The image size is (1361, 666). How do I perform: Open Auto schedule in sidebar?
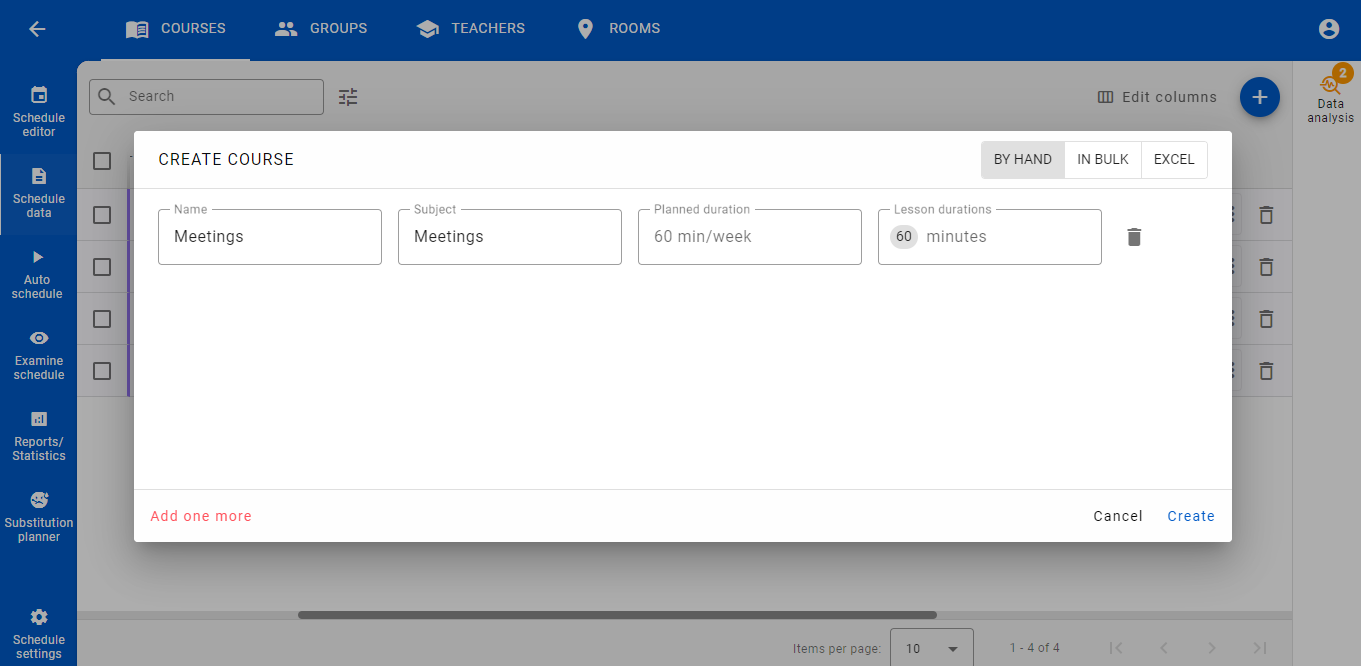pyautogui.click(x=39, y=275)
